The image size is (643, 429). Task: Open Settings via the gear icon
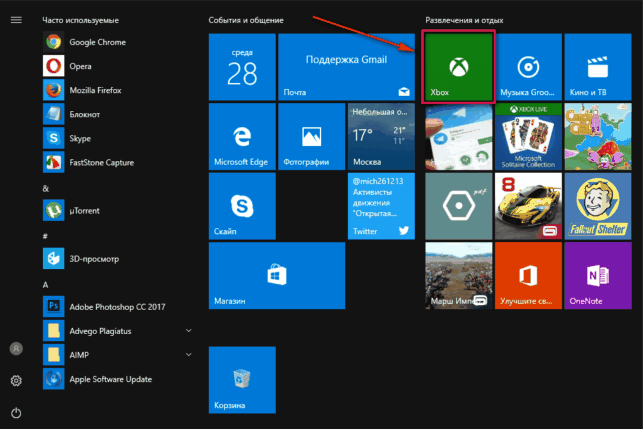tap(16, 381)
